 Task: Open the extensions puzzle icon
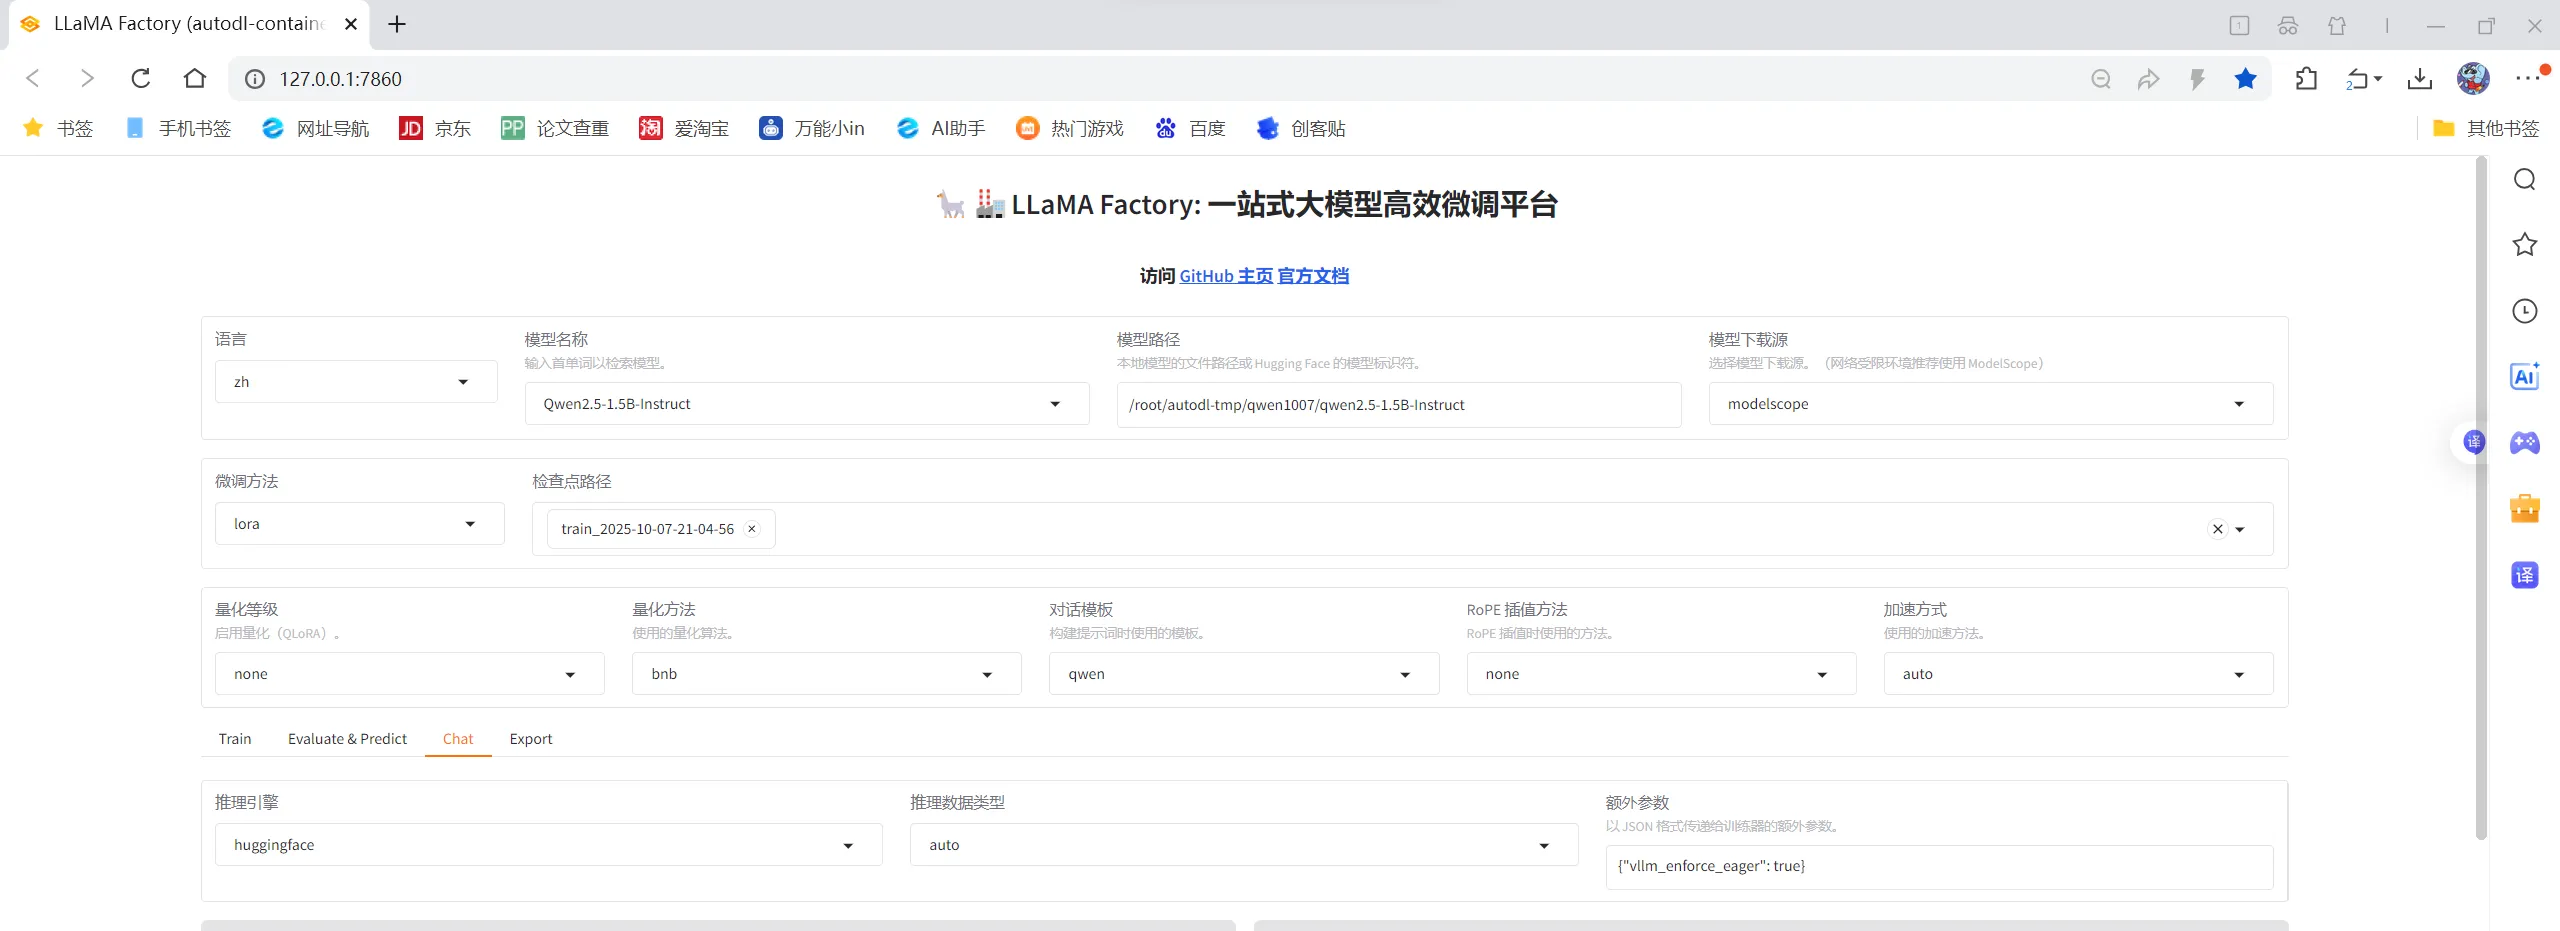click(x=2306, y=79)
